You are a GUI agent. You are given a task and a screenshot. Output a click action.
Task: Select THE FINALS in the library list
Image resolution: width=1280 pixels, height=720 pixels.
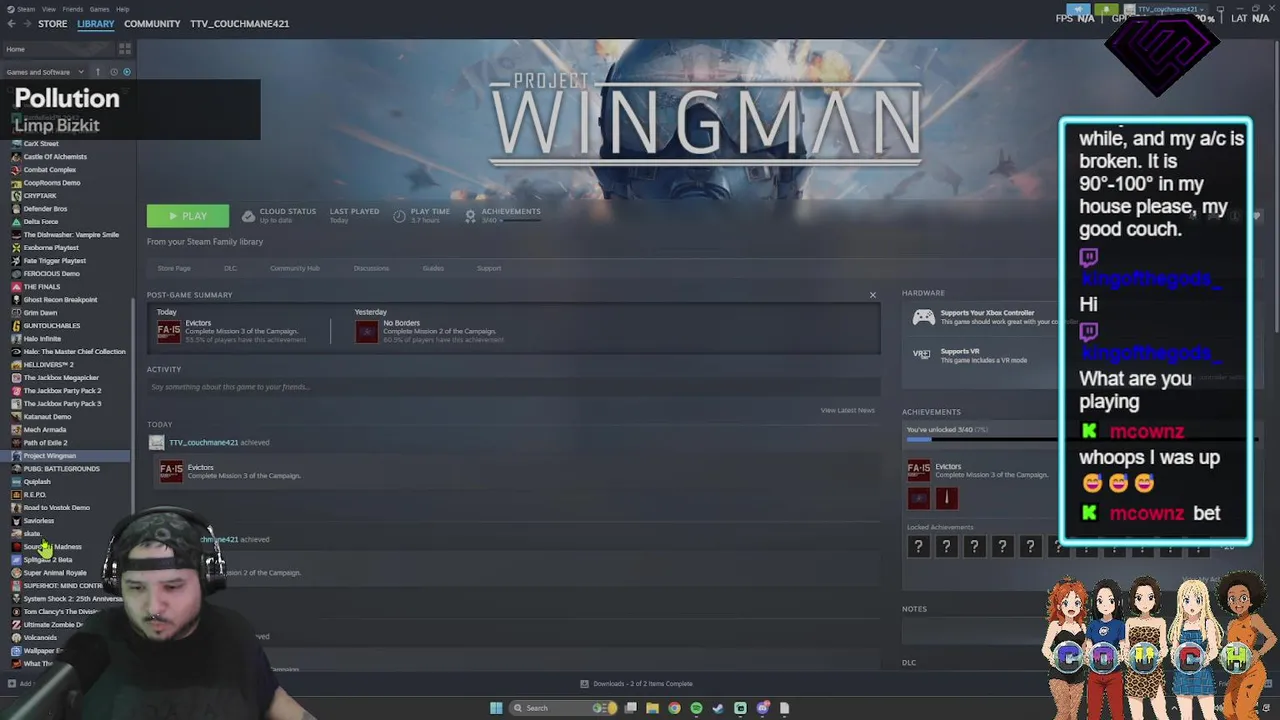click(42, 287)
